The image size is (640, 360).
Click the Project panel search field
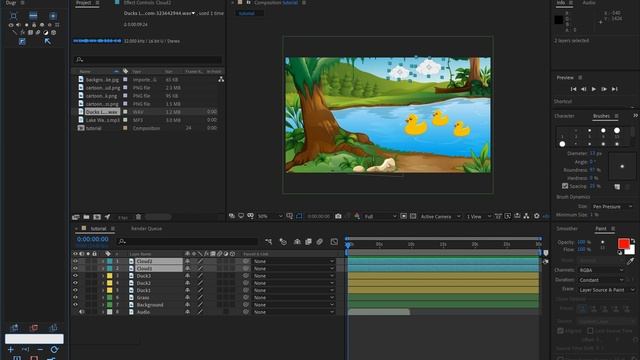148,60
